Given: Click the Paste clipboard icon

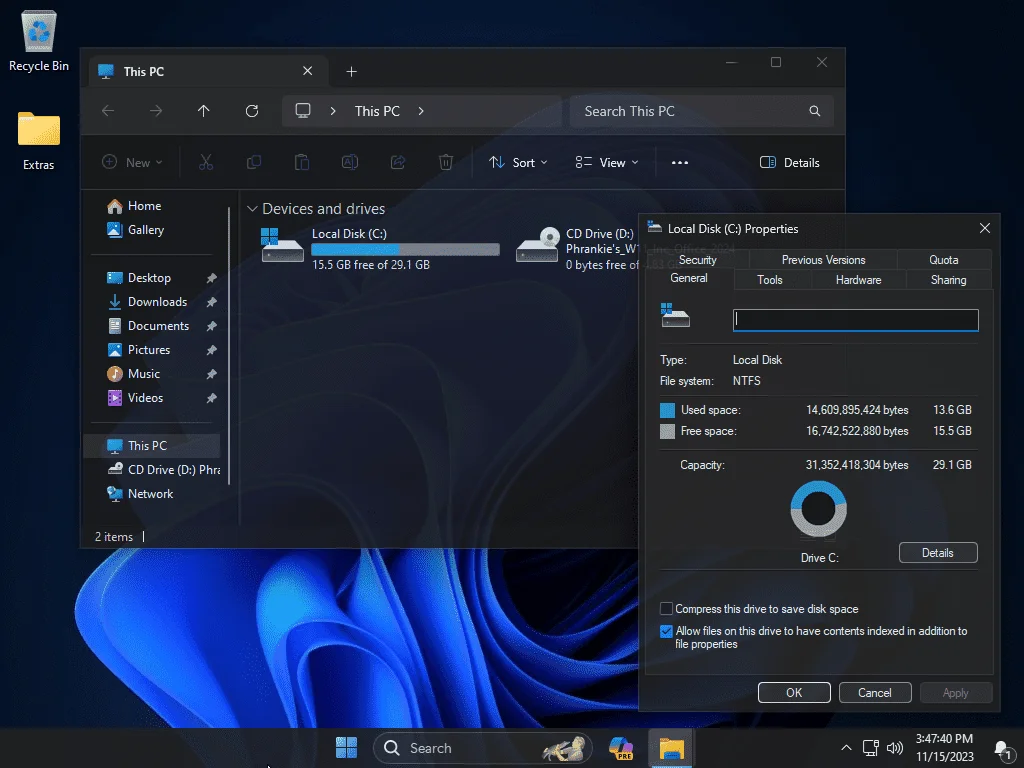Looking at the screenshot, I should tap(302, 163).
